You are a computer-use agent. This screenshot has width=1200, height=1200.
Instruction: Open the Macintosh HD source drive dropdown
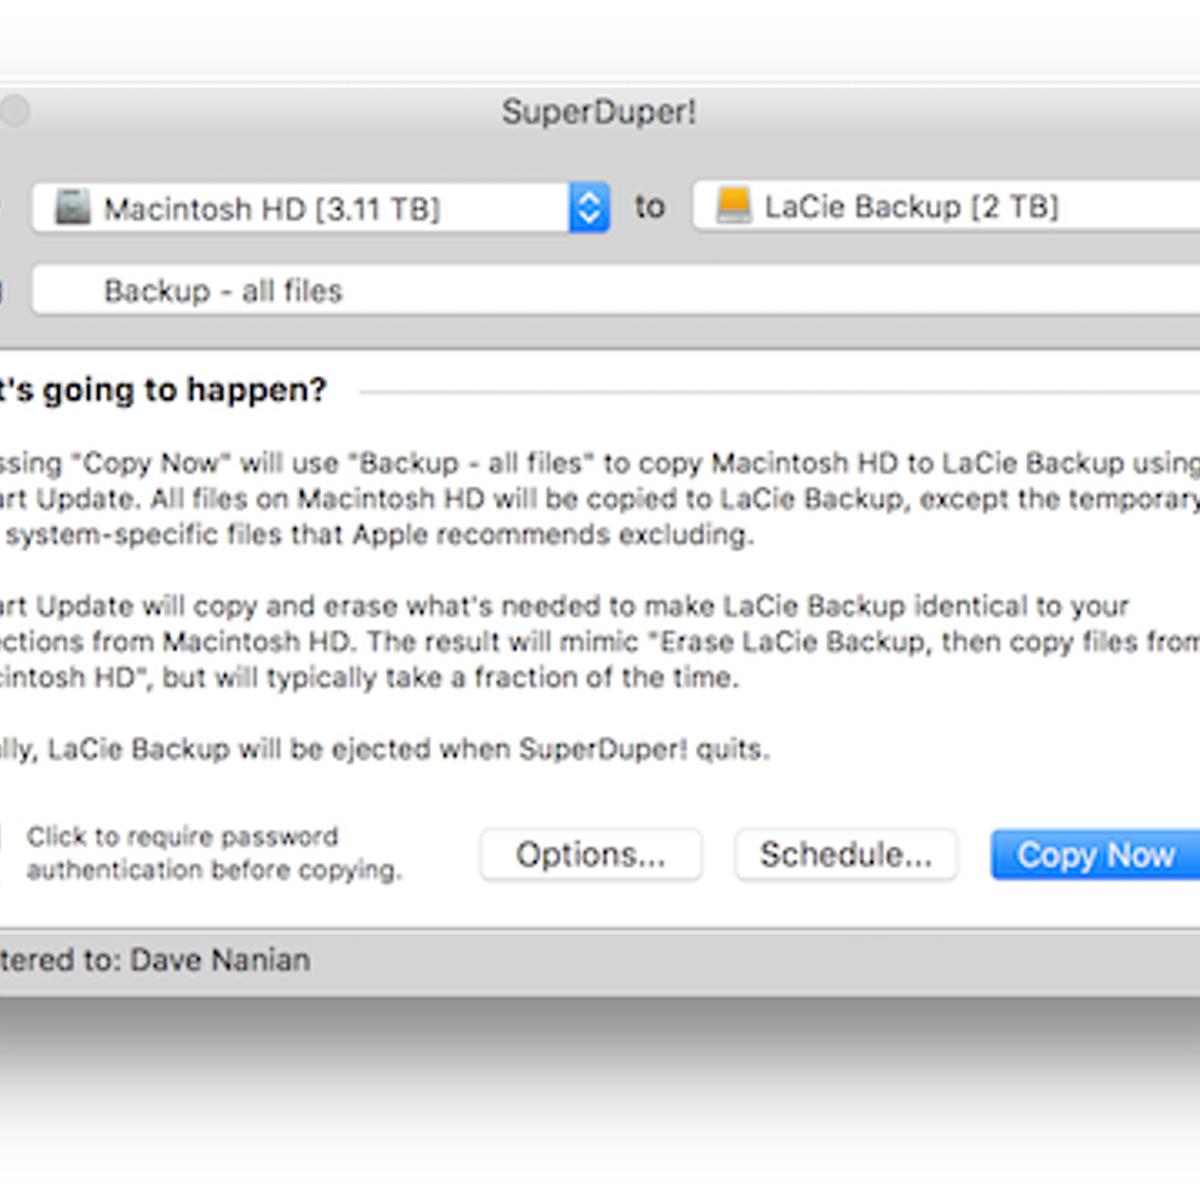(300, 208)
